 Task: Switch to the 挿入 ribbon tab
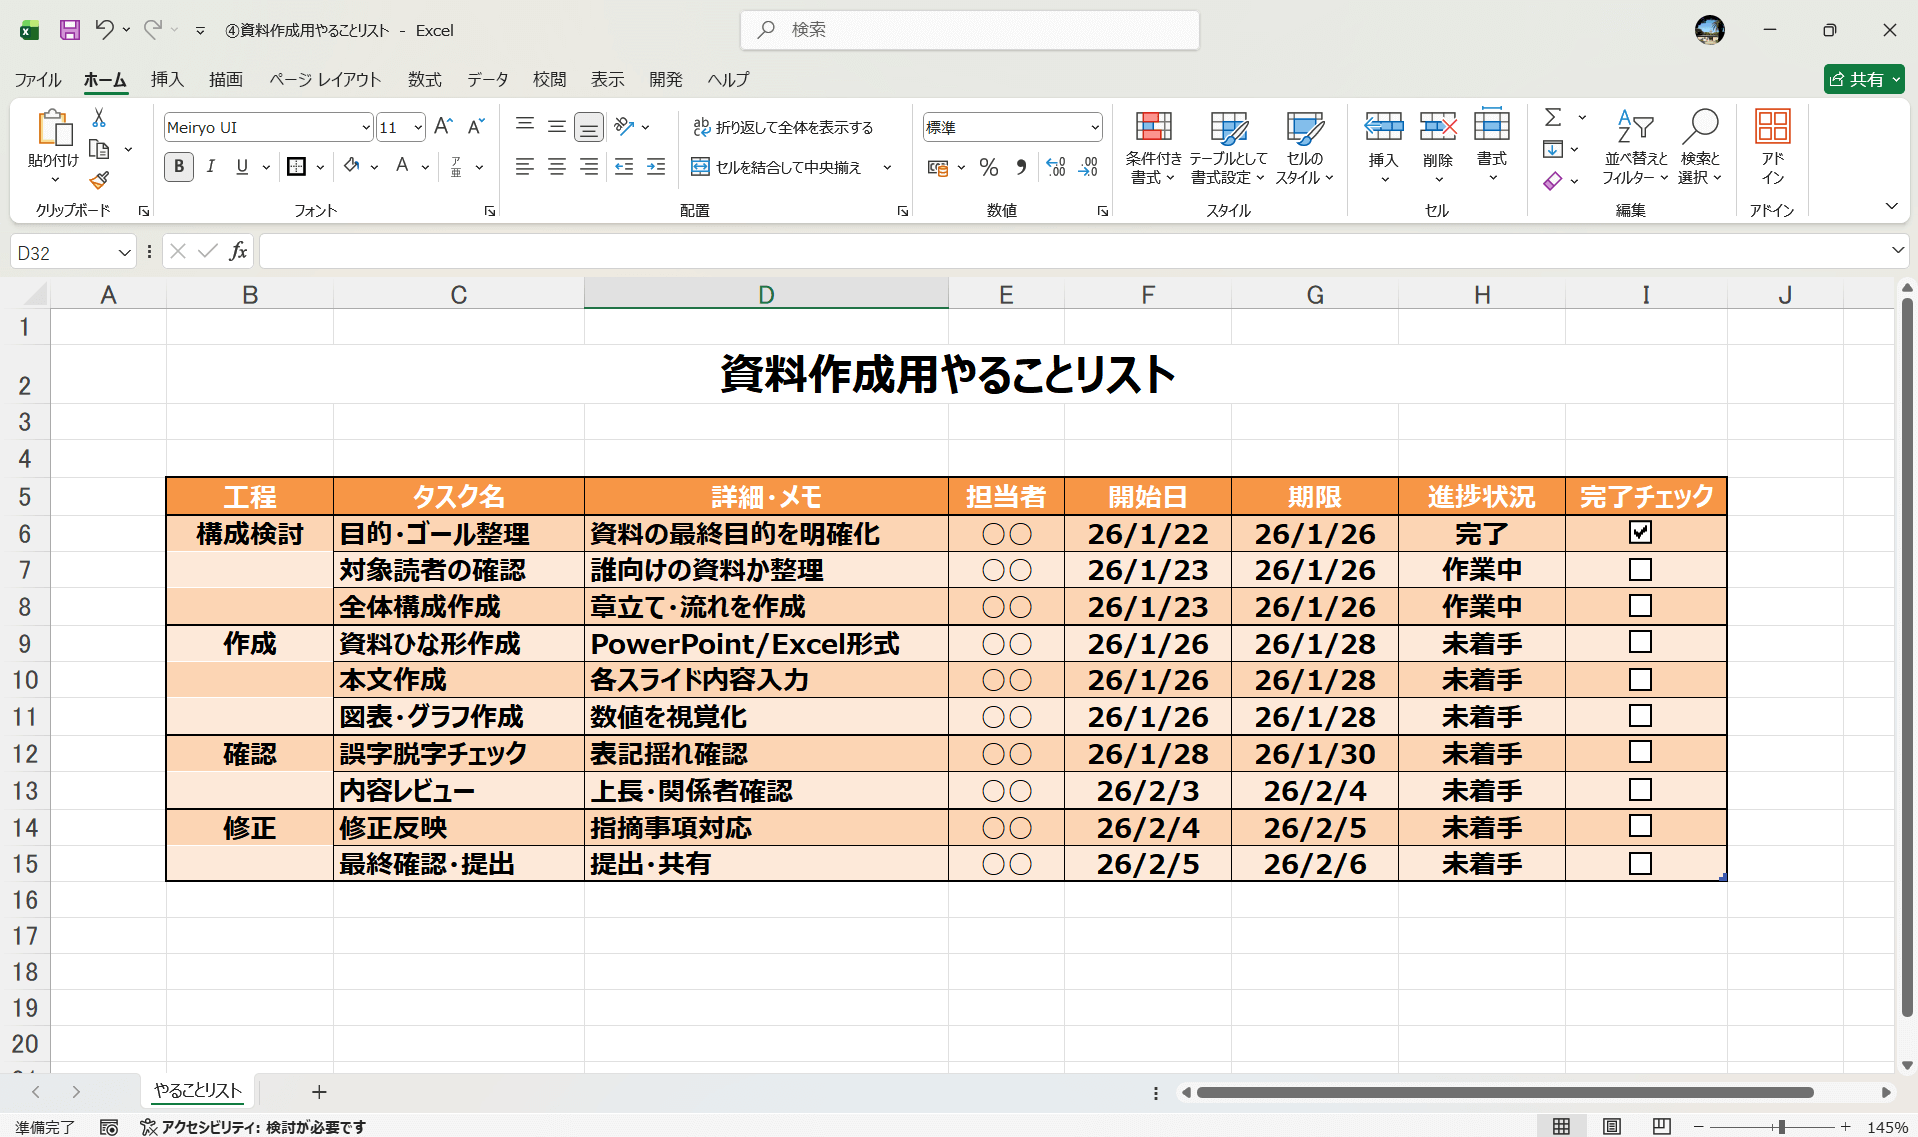tap(166, 79)
